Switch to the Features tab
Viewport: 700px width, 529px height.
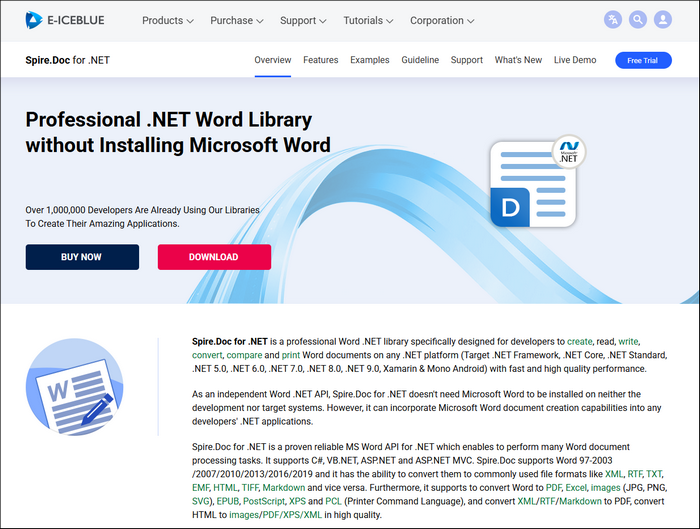tap(321, 60)
